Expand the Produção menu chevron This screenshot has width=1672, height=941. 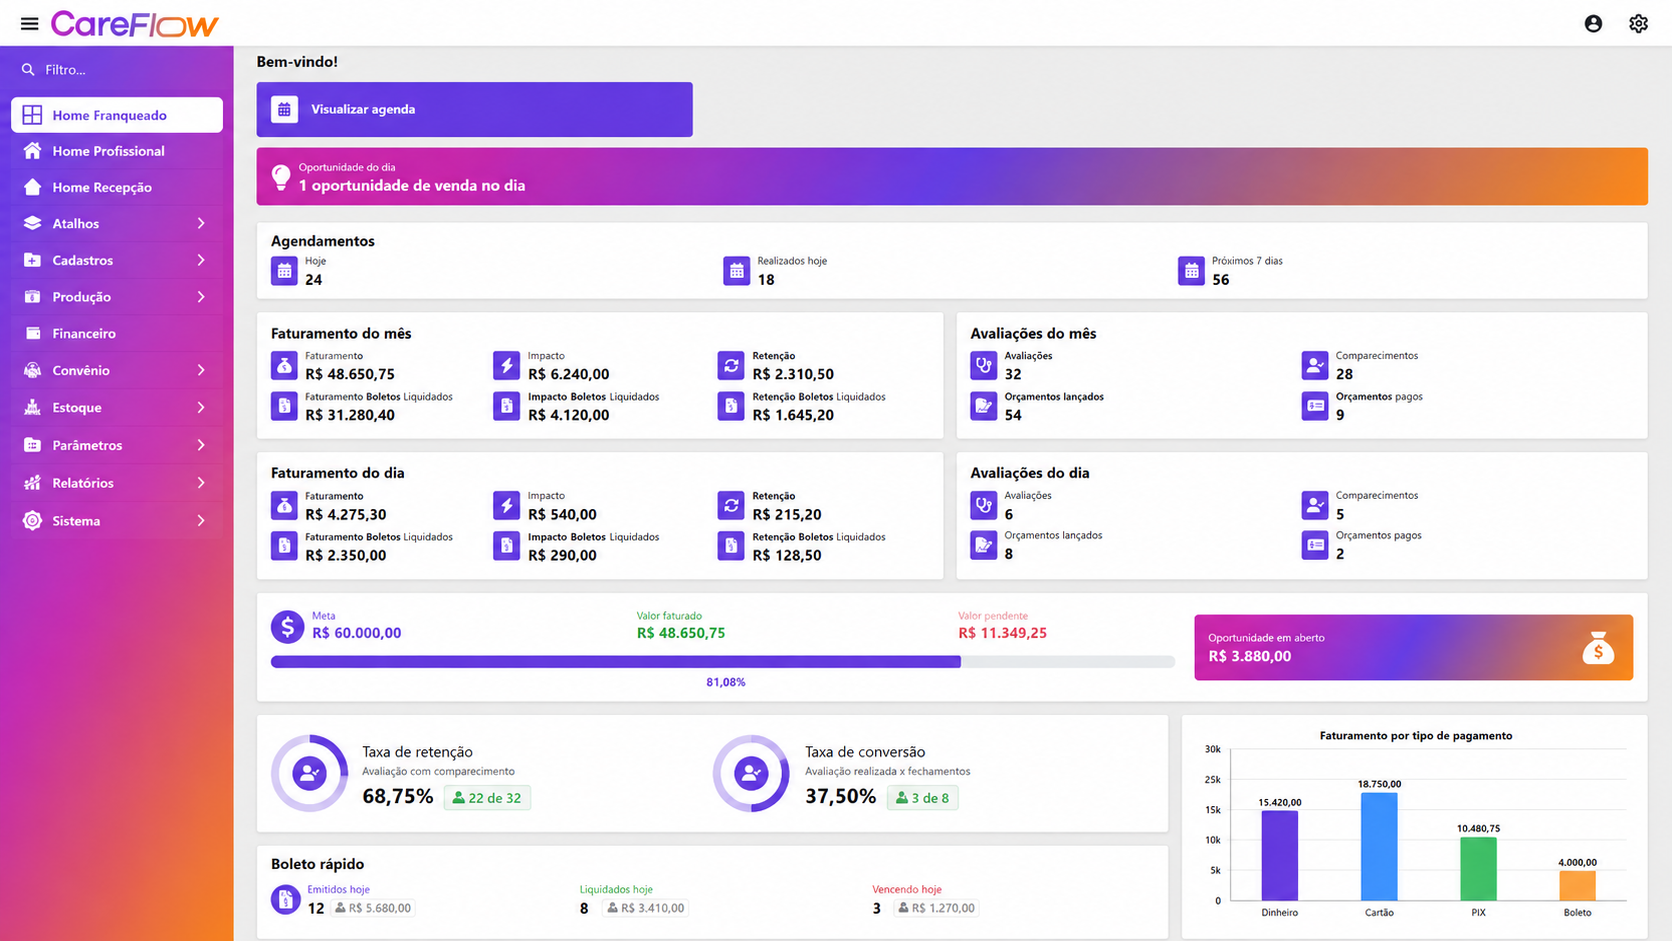click(x=201, y=297)
